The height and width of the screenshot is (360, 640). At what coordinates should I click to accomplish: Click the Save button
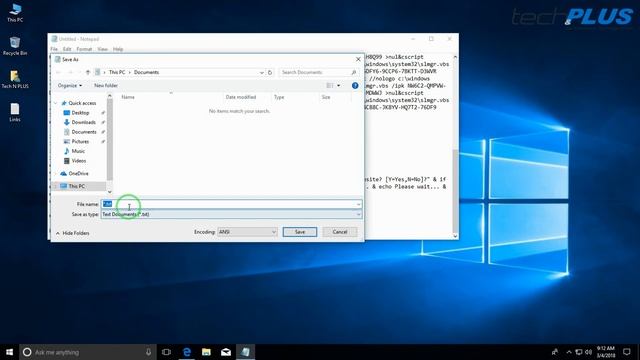(300, 232)
